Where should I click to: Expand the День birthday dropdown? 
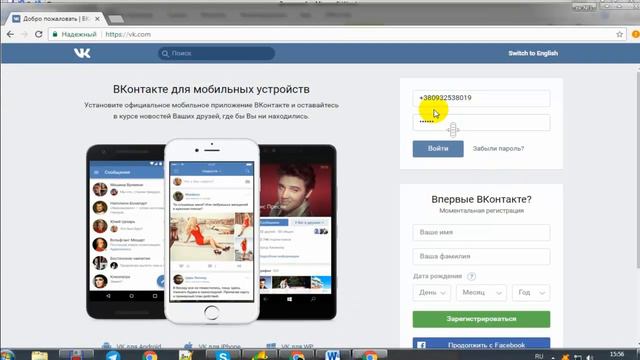(x=431, y=293)
